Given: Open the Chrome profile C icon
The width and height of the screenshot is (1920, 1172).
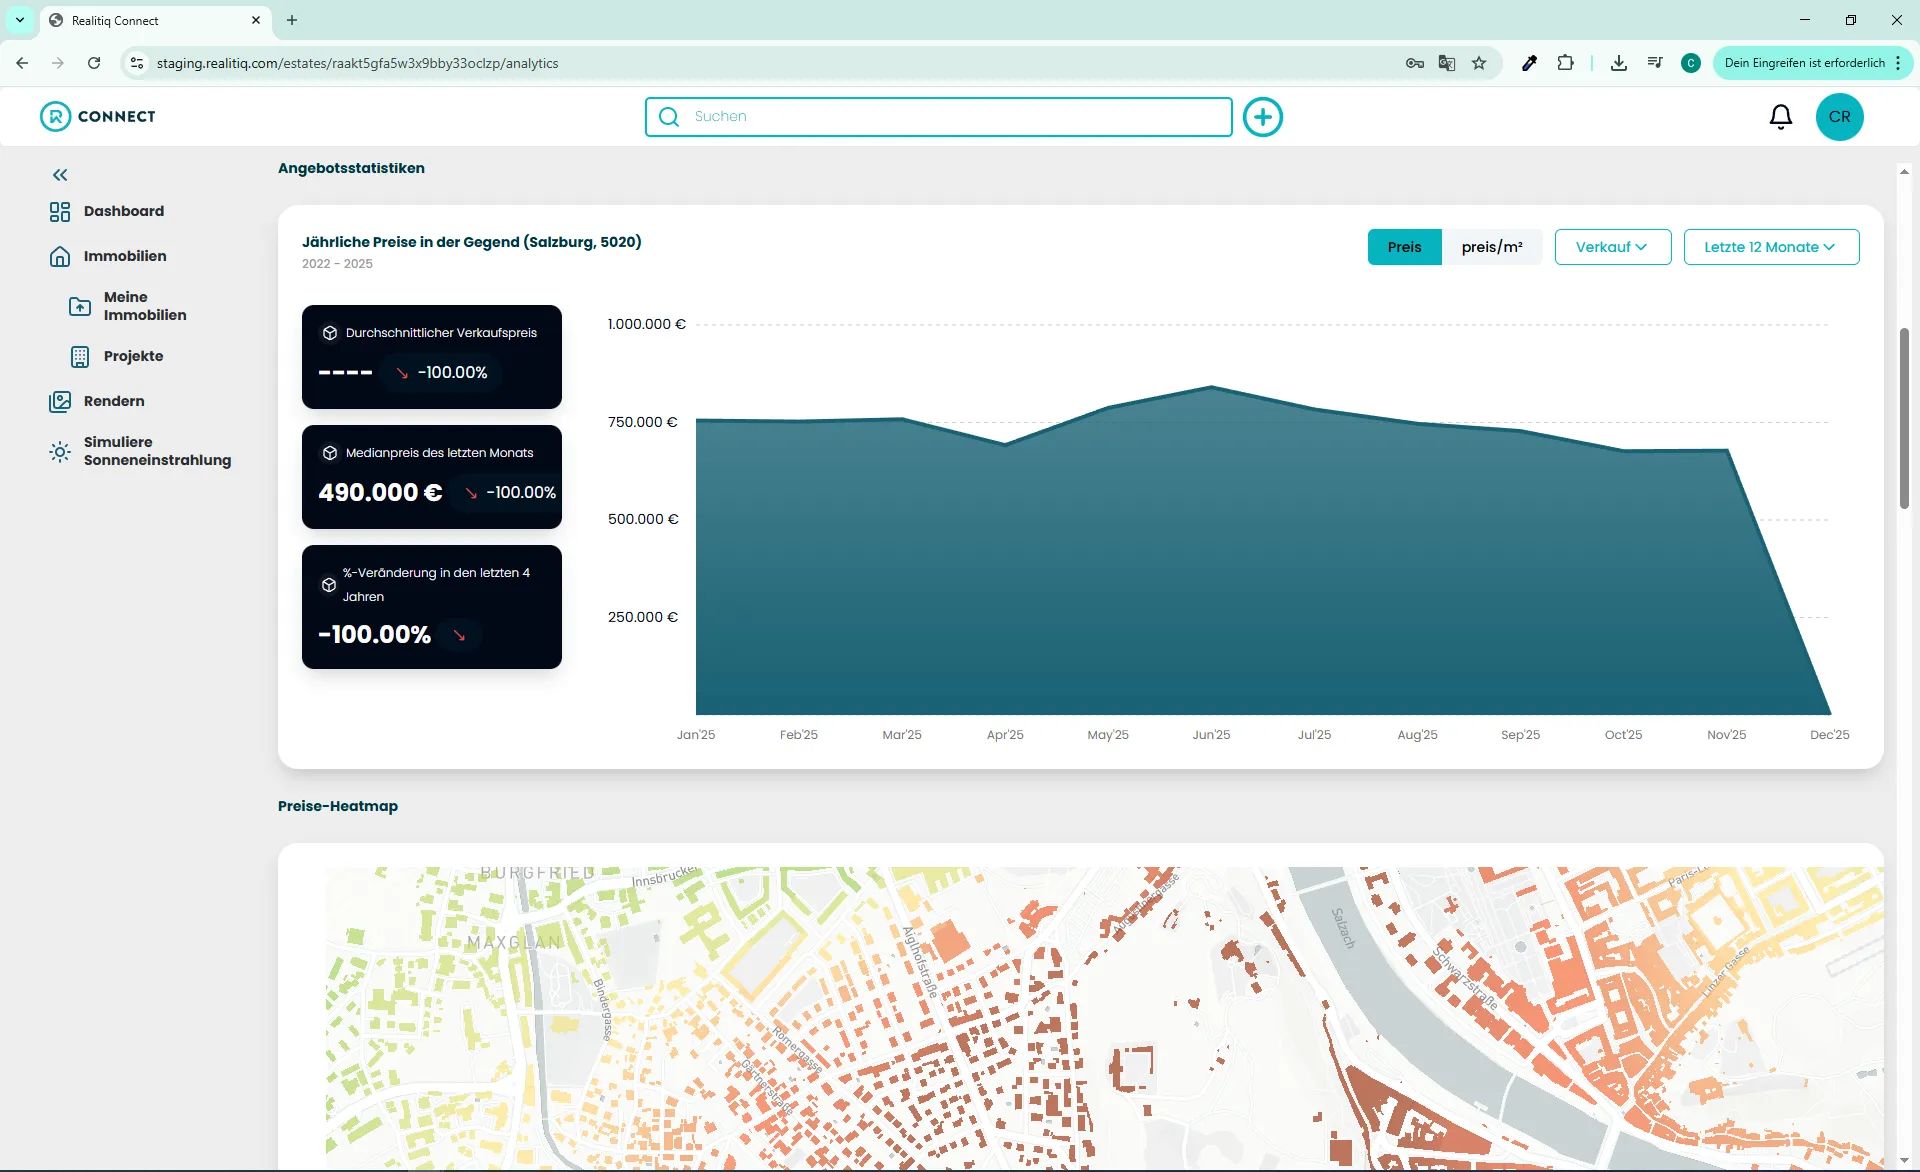Looking at the screenshot, I should tap(1691, 63).
